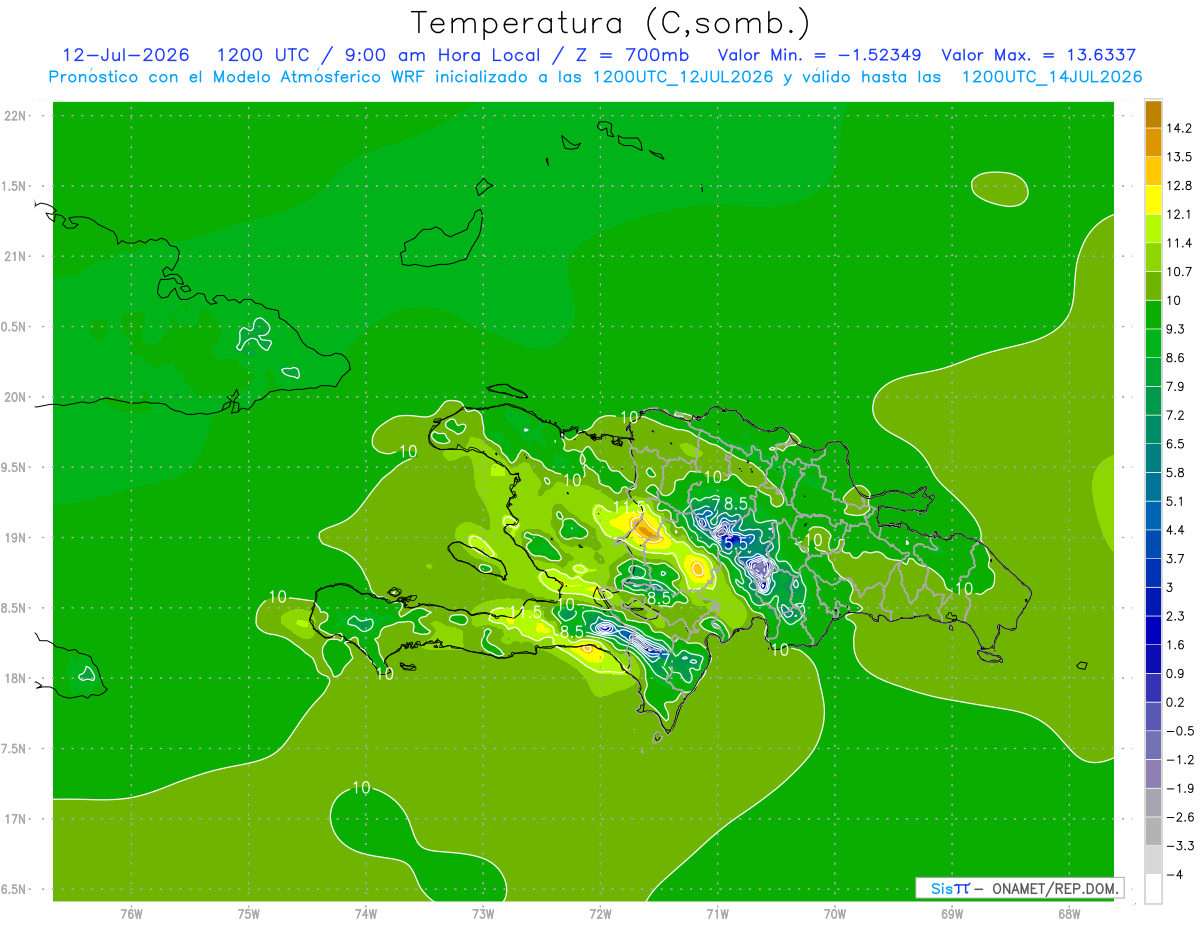Click the 3.7 colorbar label
This screenshot has width=1200, height=927.
coord(1177,559)
